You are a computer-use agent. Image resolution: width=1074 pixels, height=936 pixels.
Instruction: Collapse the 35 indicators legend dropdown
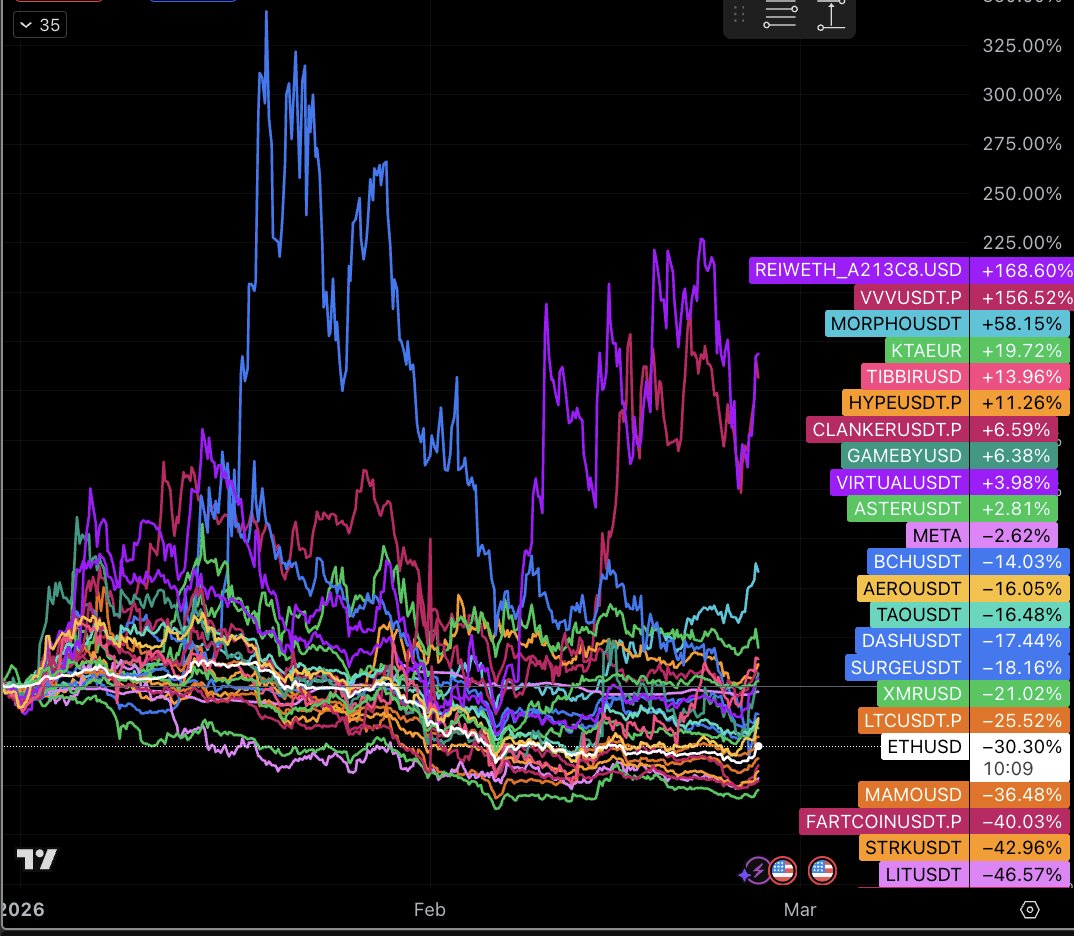point(40,25)
